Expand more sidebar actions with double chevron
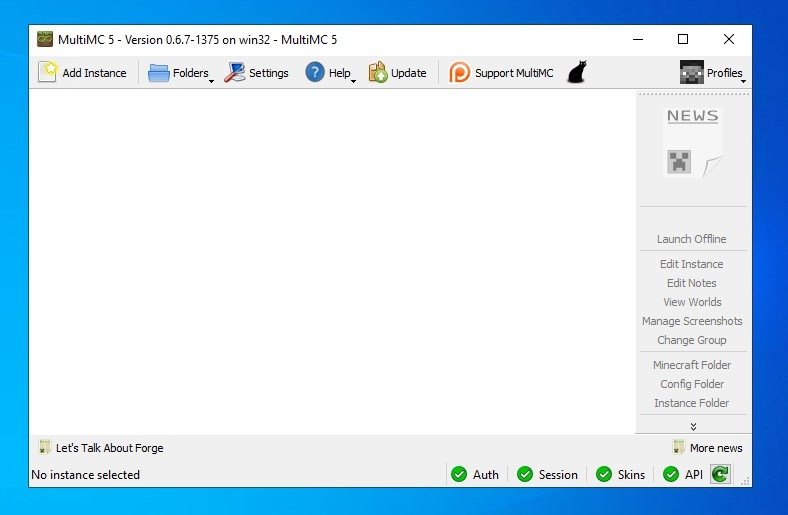Screen dimensions: 788x515 693,427
